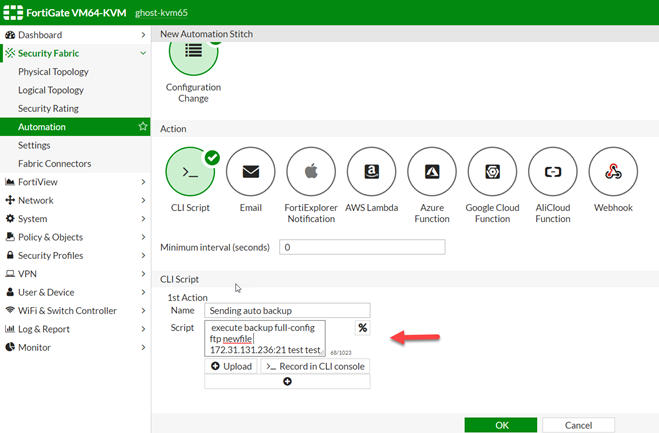Expand the FortiView menu chevron
The height and width of the screenshot is (433, 659).
(x=143, y=182)
